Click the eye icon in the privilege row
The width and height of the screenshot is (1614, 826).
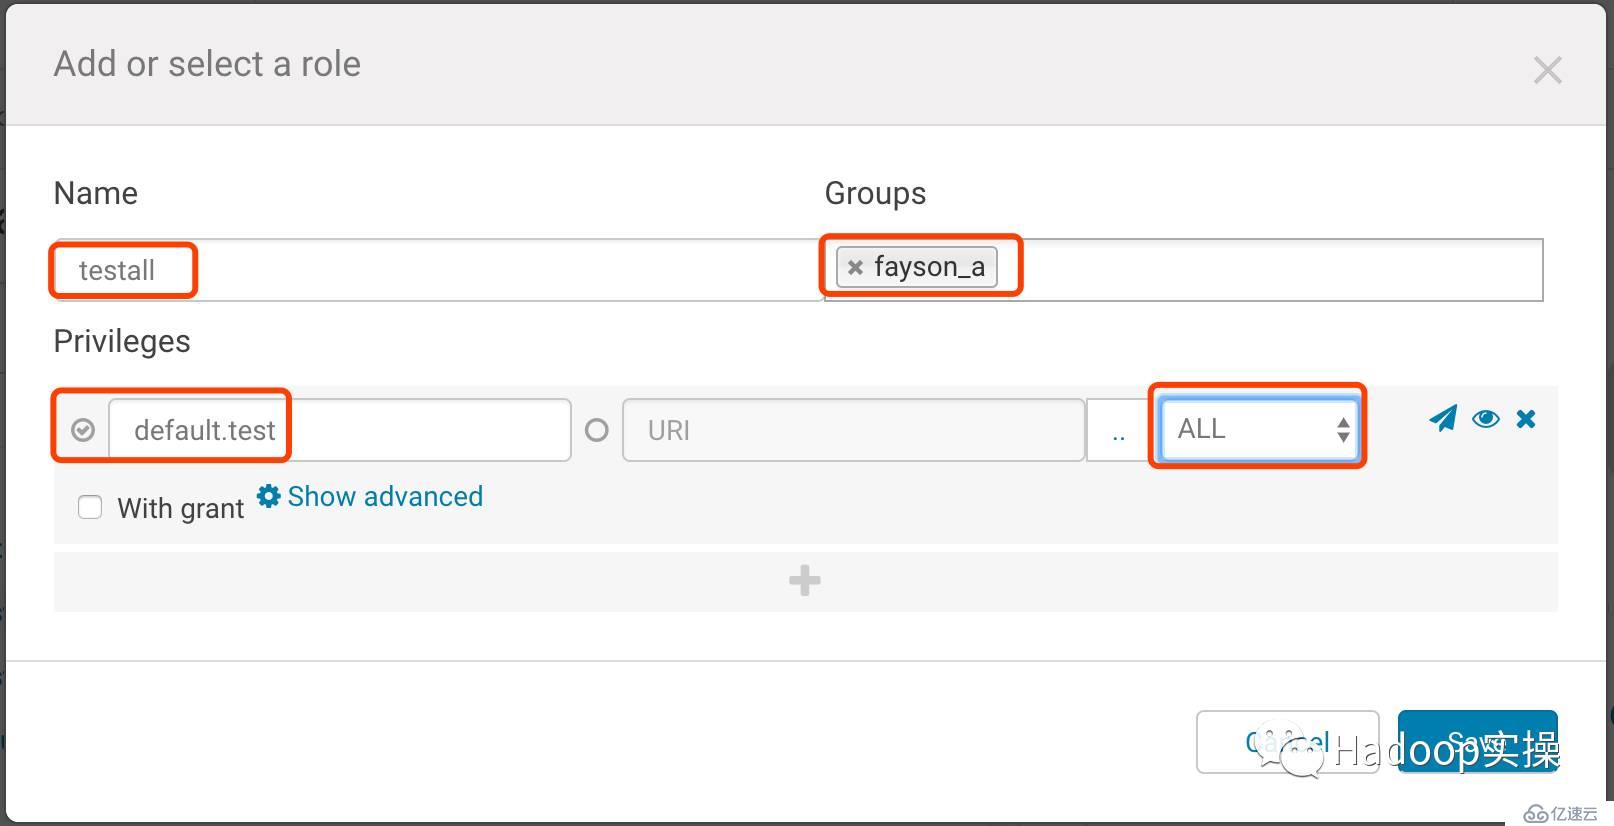[x=1485, y=418]
